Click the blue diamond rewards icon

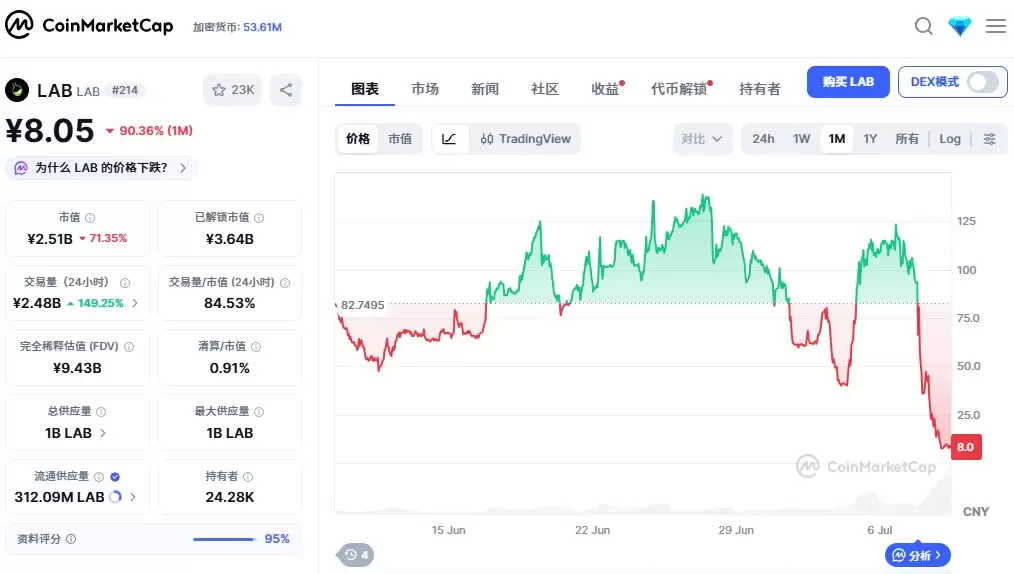point(960,27)
